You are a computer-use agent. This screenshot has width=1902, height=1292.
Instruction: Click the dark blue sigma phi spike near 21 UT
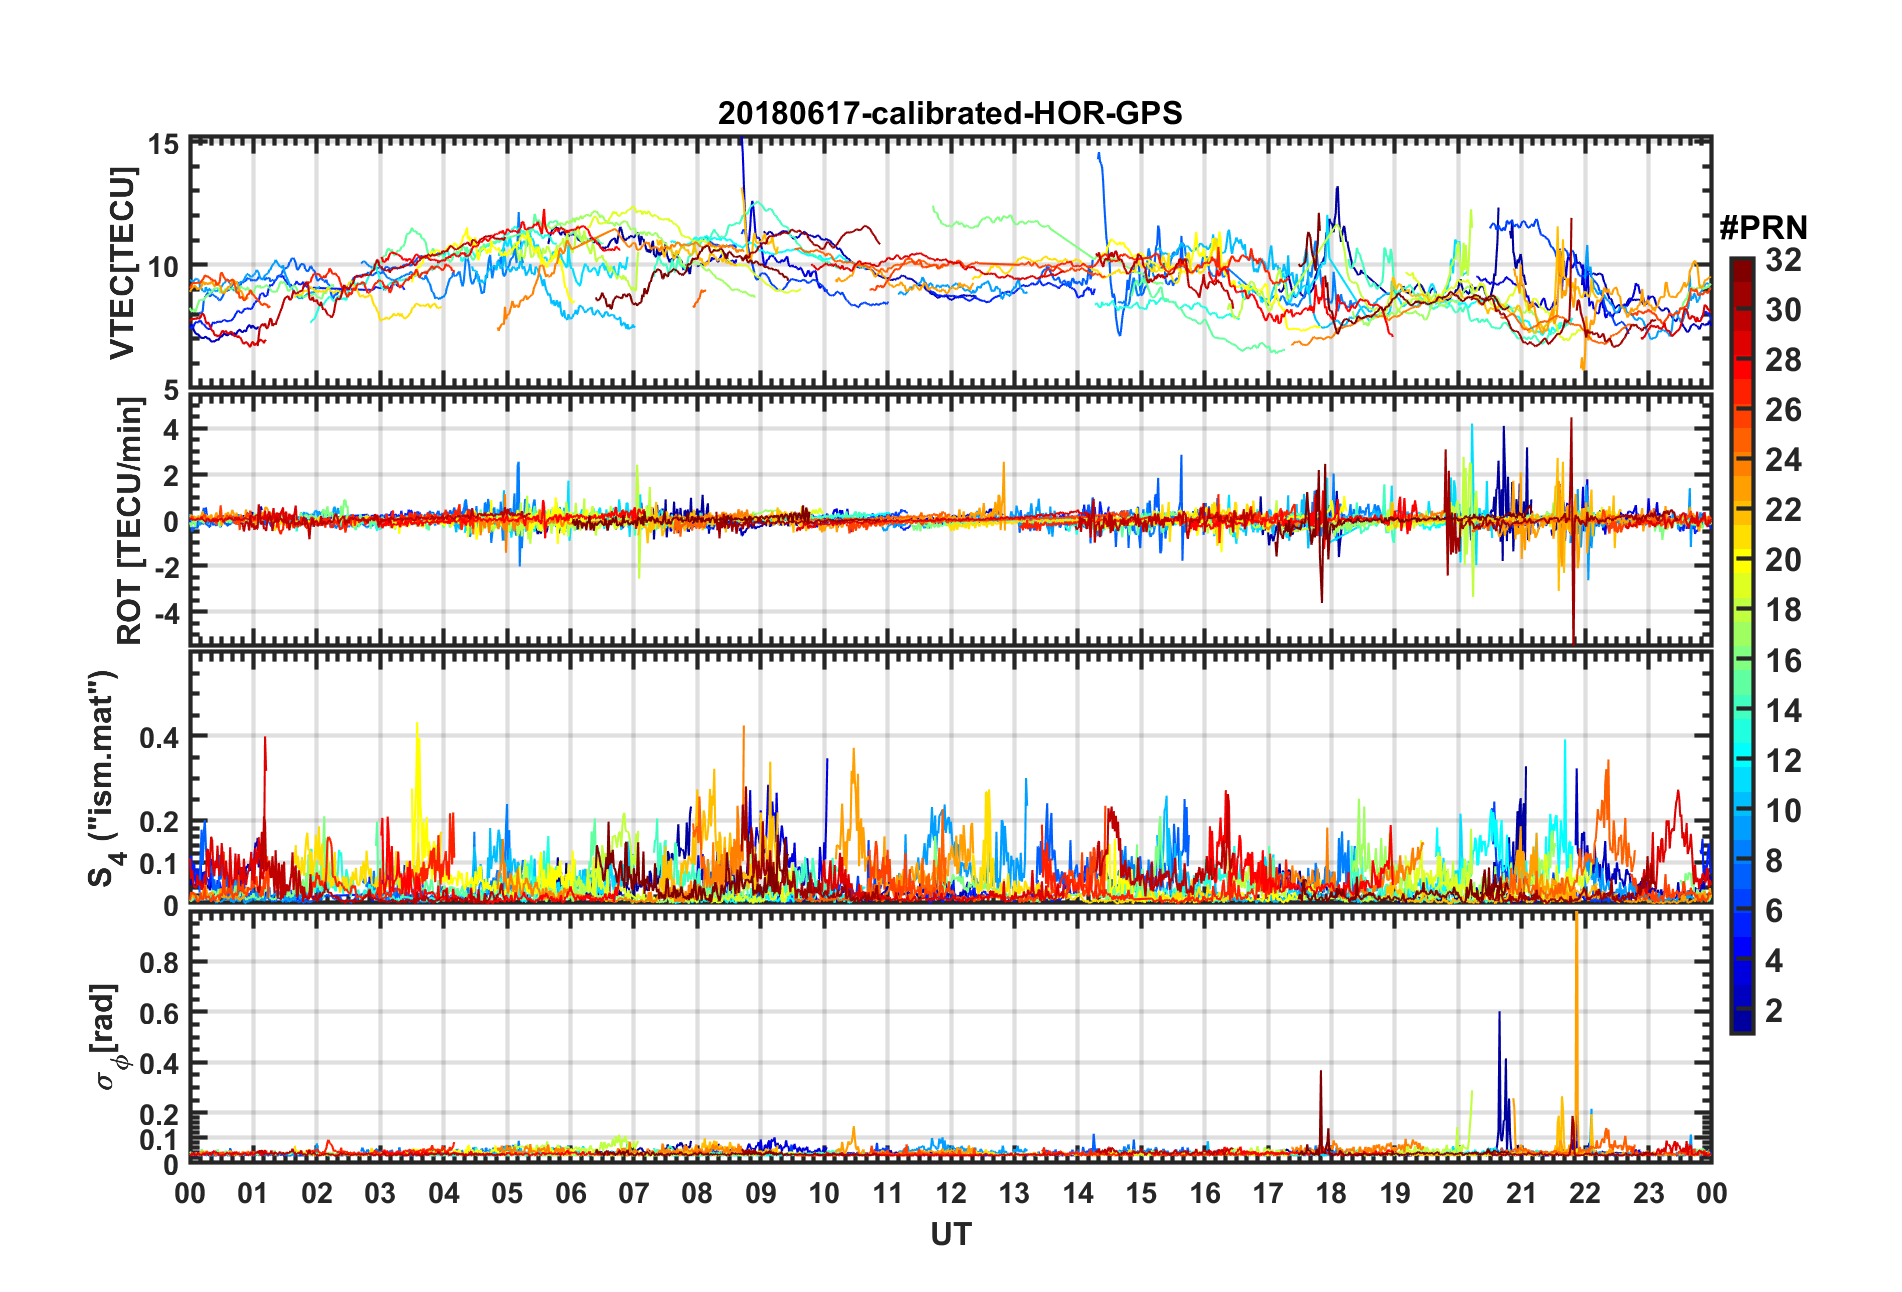pyautogui.click(x=1500, y=1080)
